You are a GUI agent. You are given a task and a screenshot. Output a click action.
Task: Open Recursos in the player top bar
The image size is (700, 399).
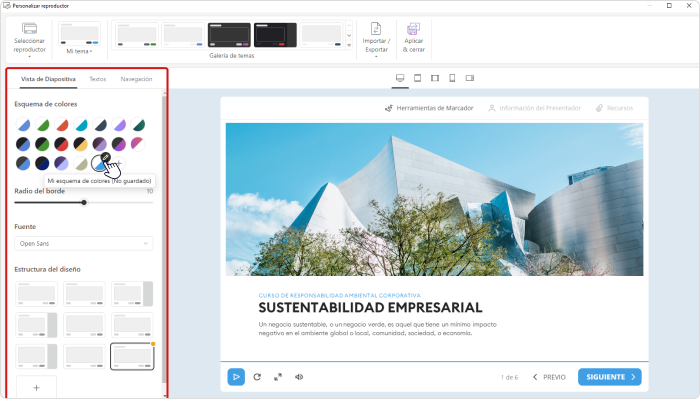(614, 108)
